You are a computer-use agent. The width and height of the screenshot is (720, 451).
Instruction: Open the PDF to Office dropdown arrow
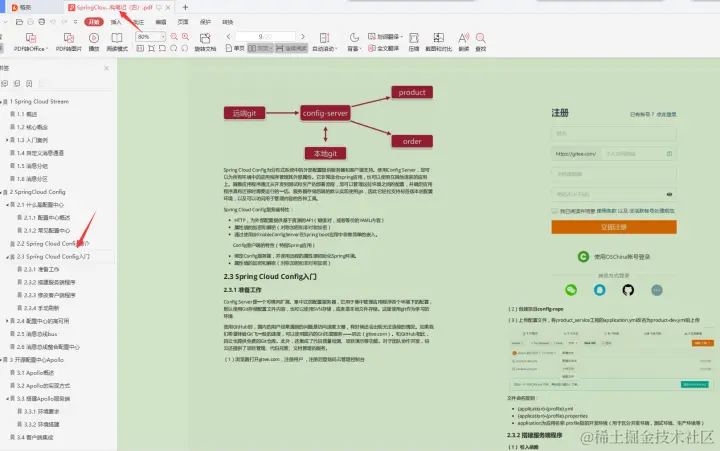(47, 49)
